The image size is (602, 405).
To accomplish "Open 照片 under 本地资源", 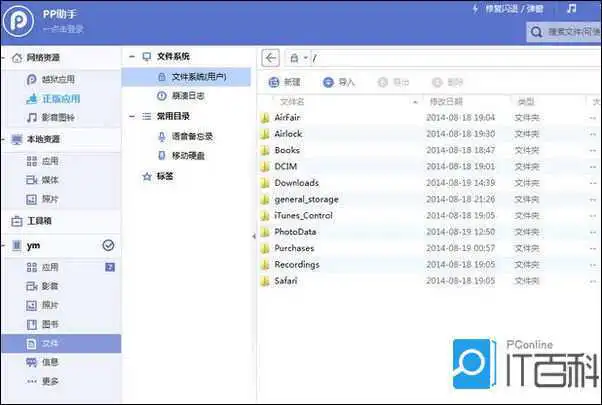I will (x=50, y=199).
